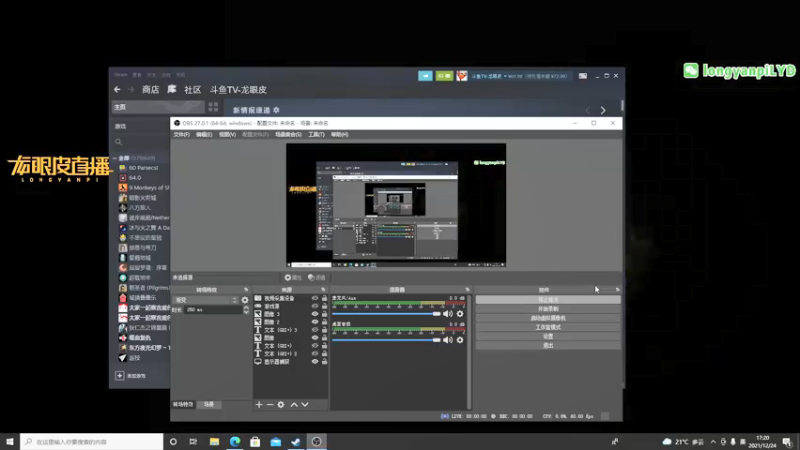Screen dimensions: 800x450
Task: Open OBS 文件(F) menu
Action: [181, 135]
